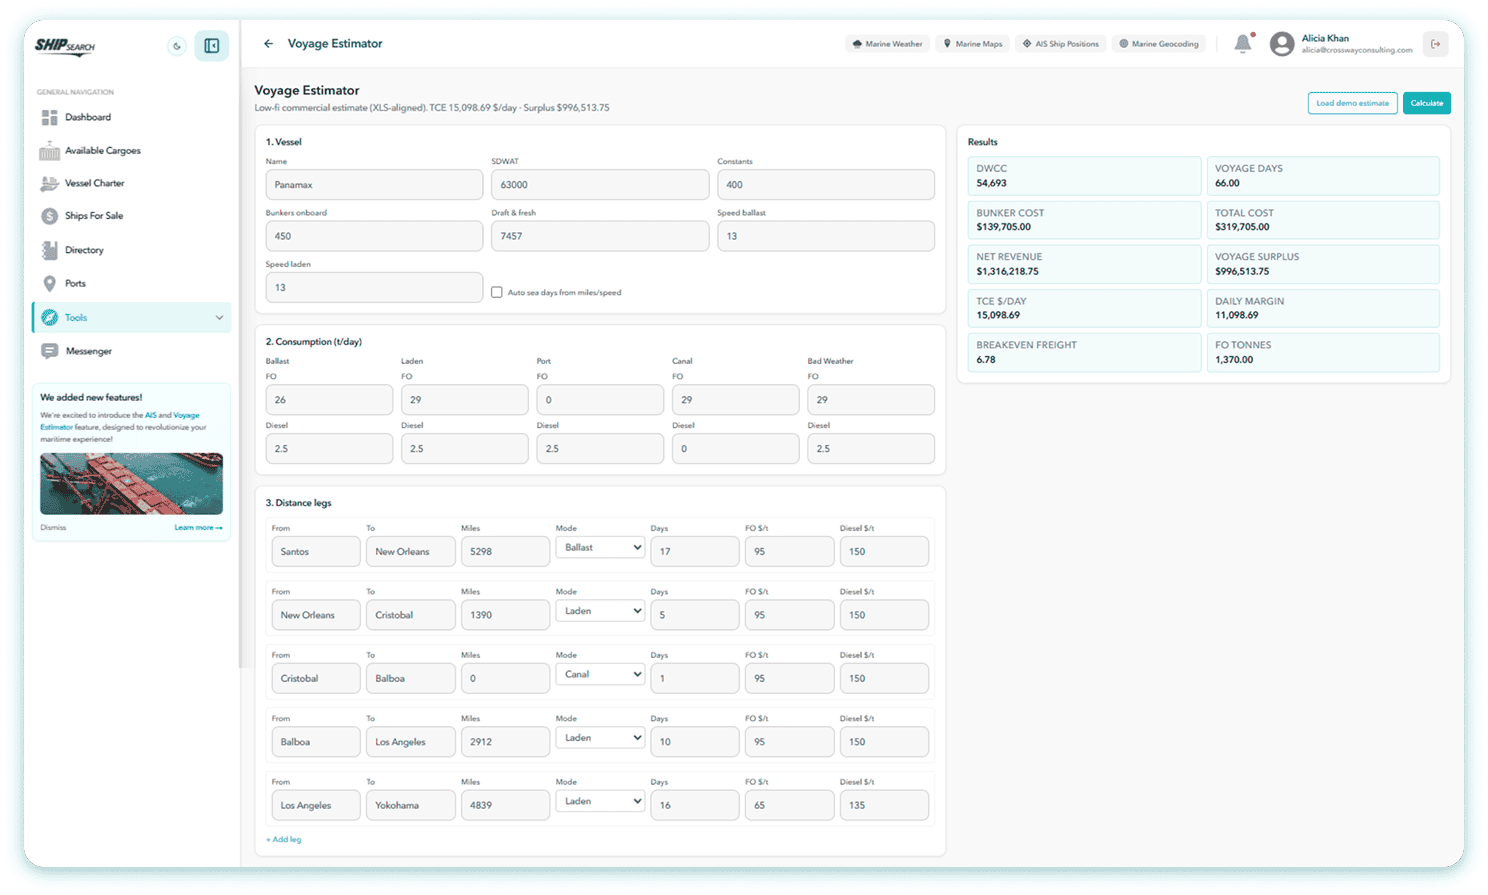
Task: Click Add leg link
Action: tap(284, 840)
